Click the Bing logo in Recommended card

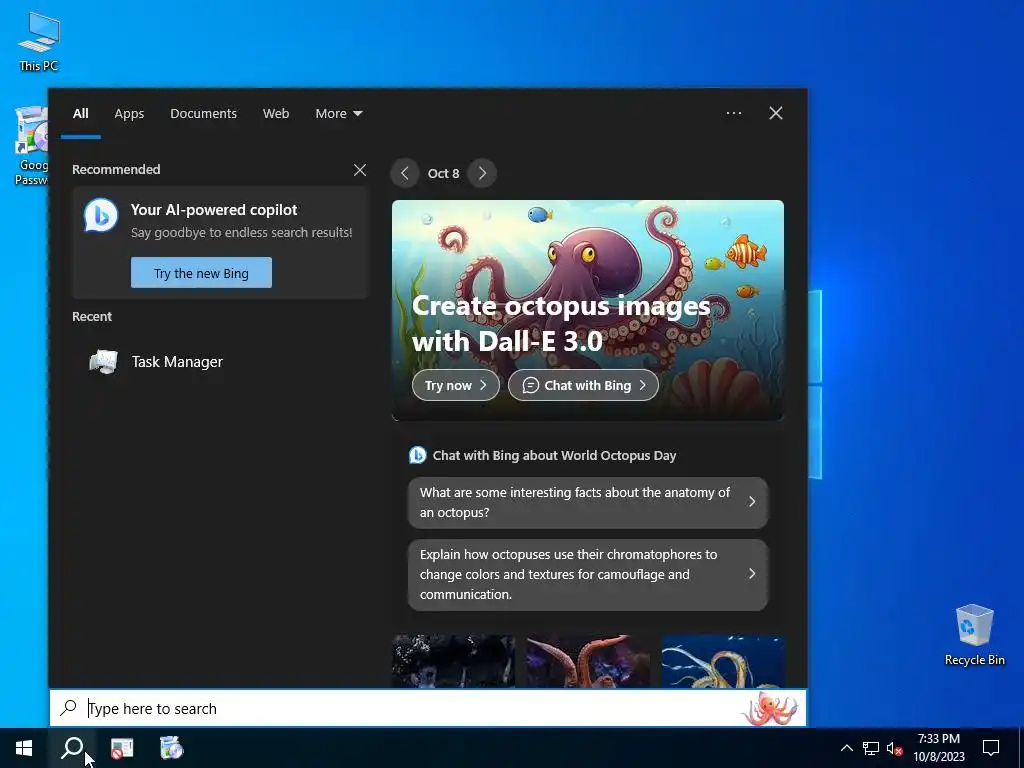tap(101, 215)
